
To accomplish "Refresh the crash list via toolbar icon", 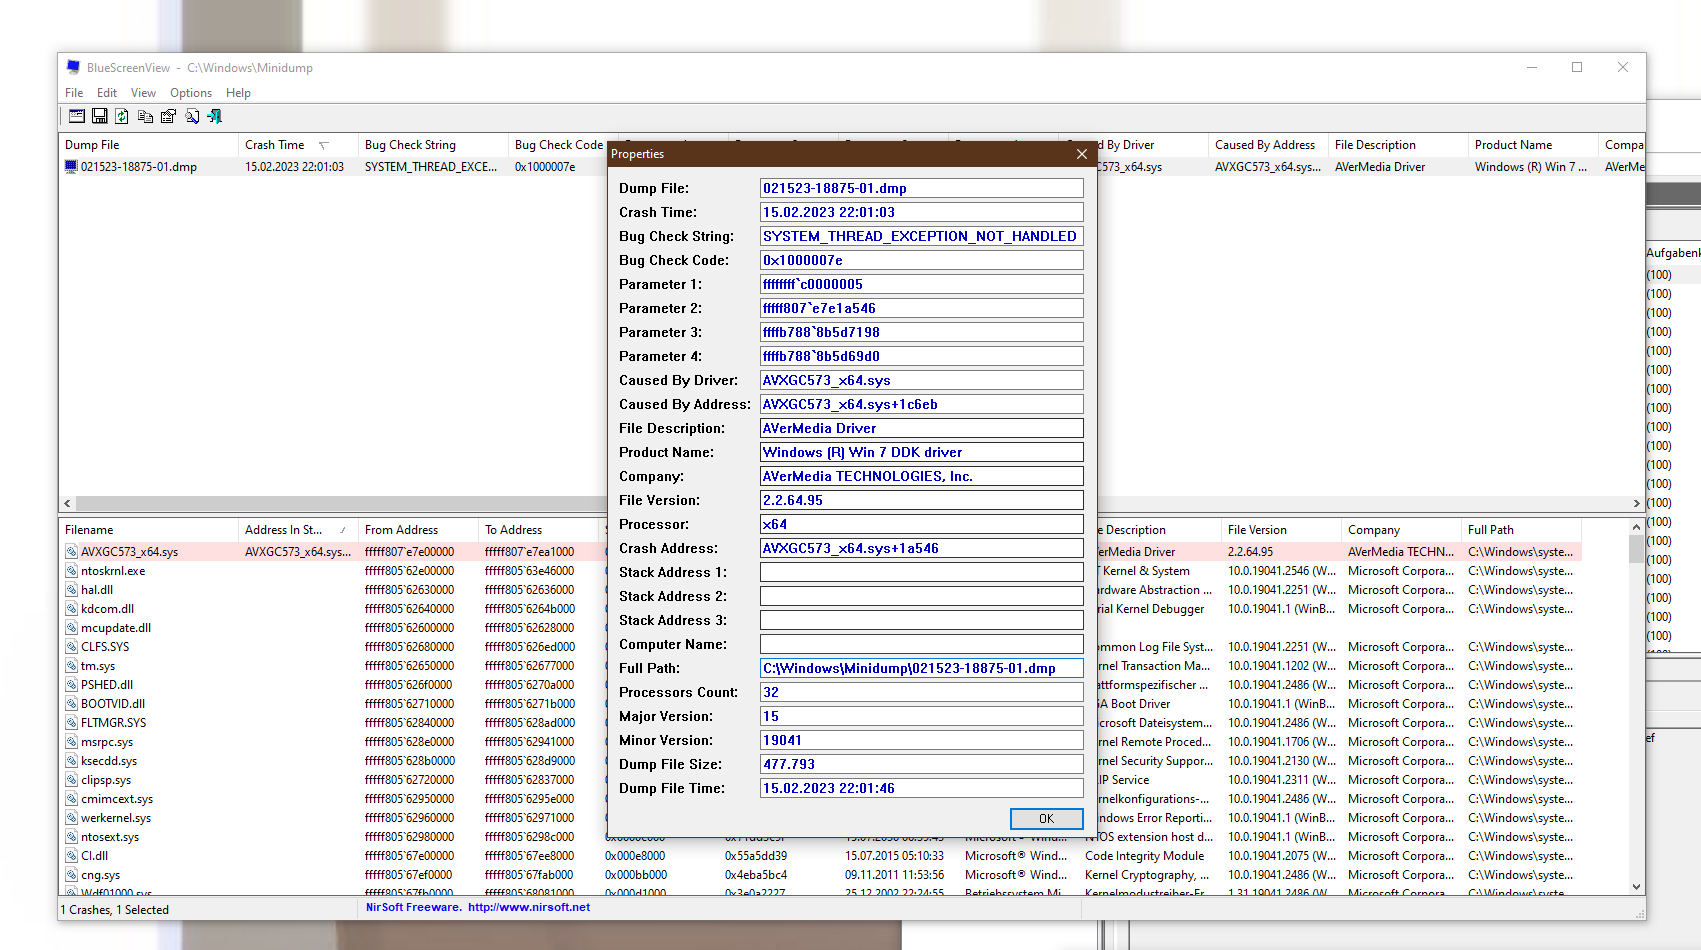I will click(122, 117).
